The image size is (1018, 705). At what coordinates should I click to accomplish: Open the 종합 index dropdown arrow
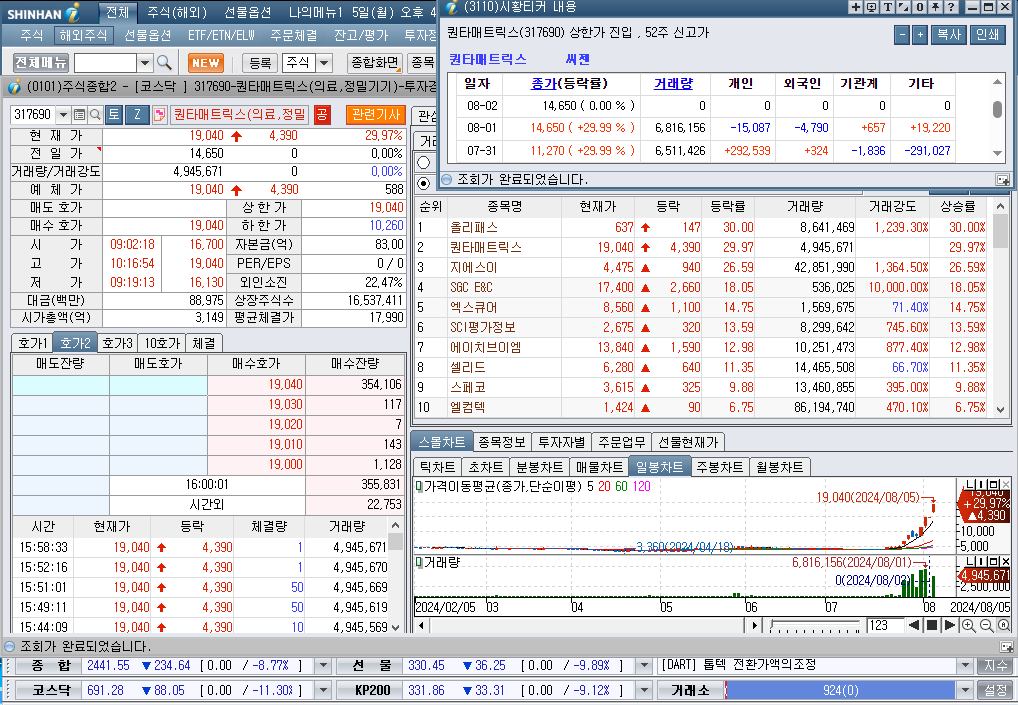point(323,666)
